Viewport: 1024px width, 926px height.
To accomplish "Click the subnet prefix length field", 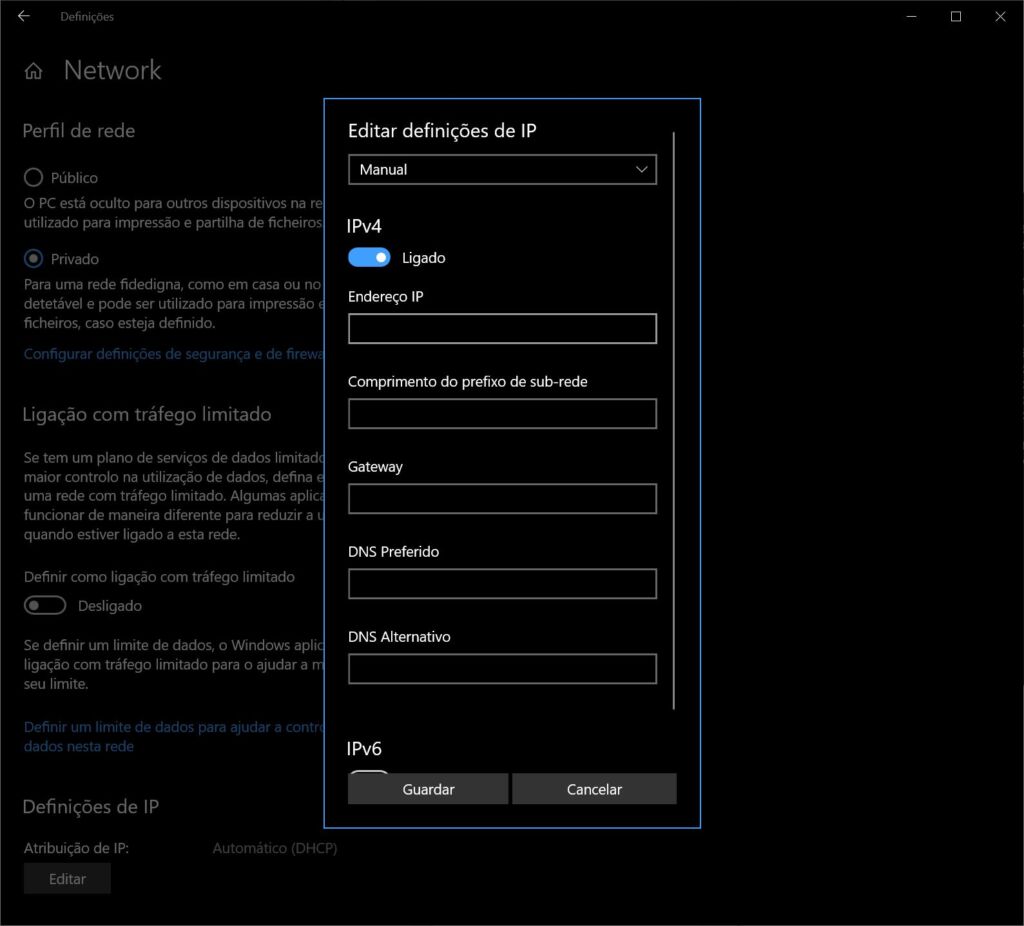I will (x=502, y=414).
